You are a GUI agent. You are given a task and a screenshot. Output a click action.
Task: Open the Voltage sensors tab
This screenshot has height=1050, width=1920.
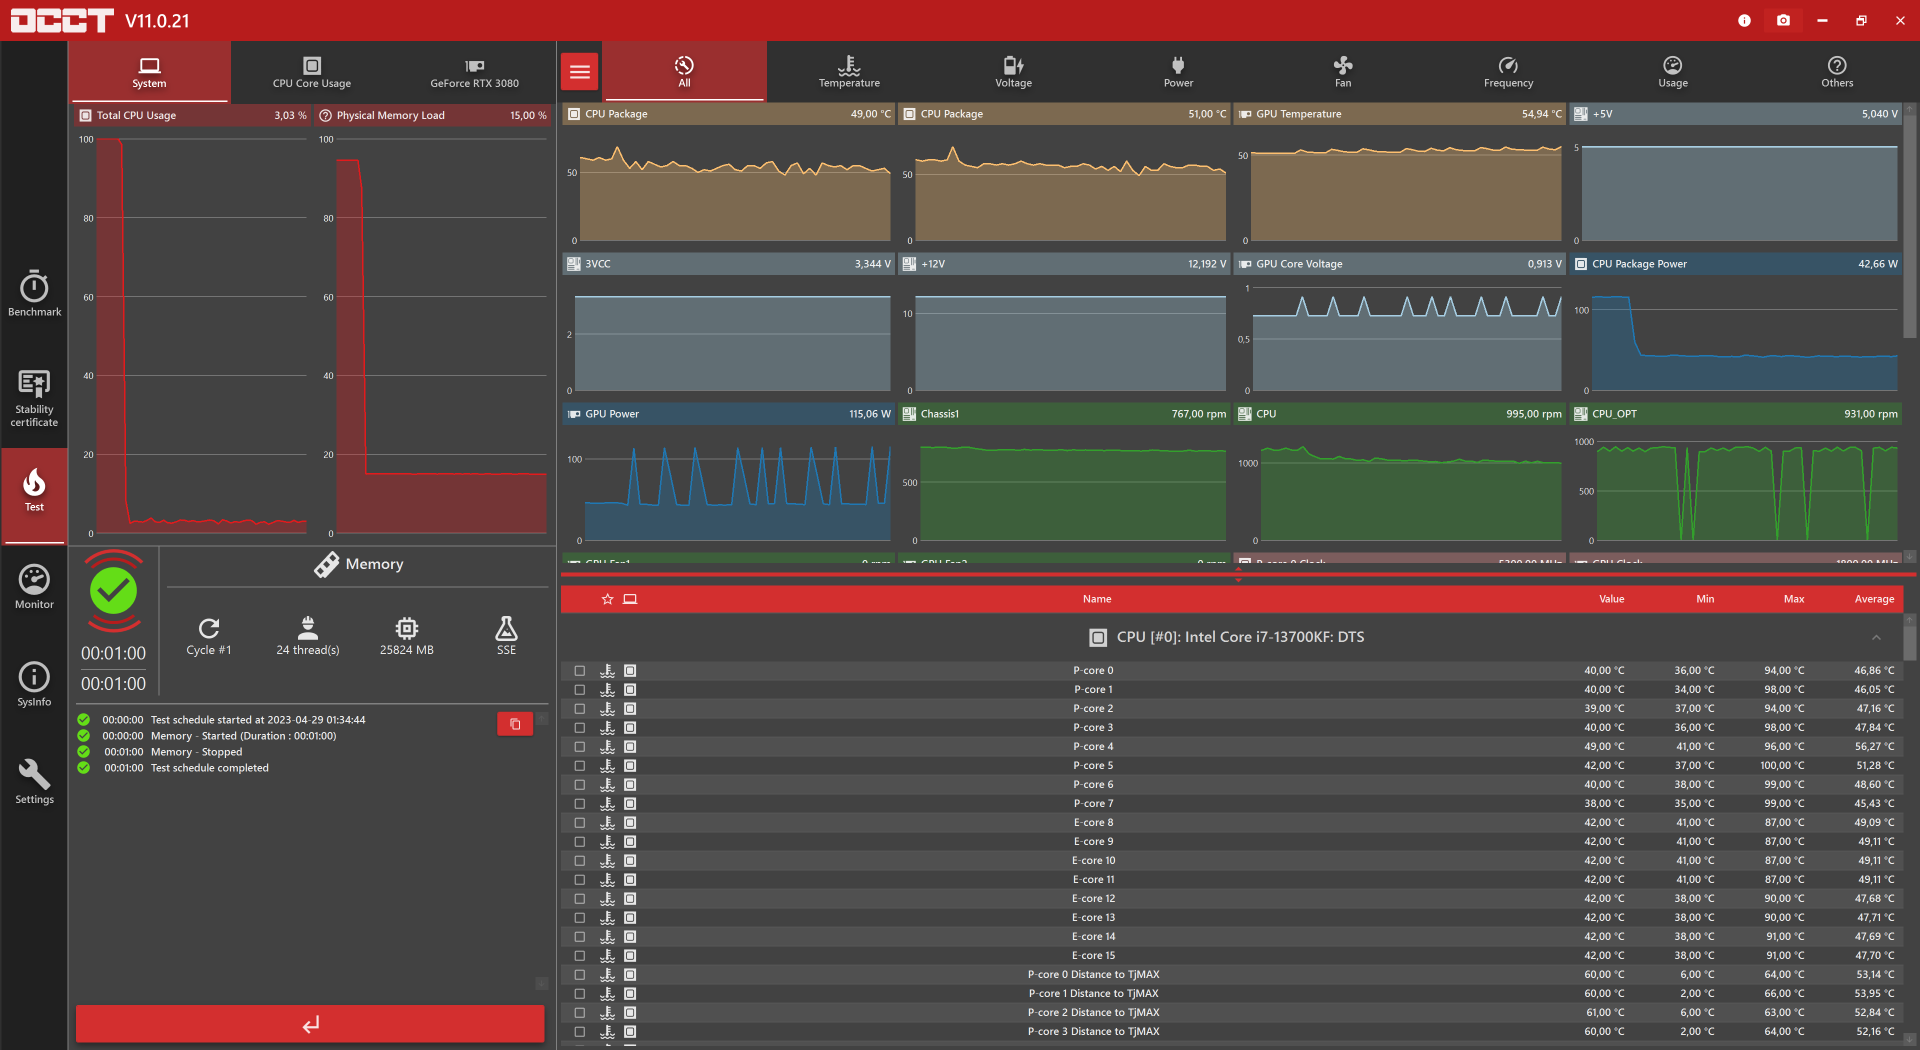click(1013, 72)
